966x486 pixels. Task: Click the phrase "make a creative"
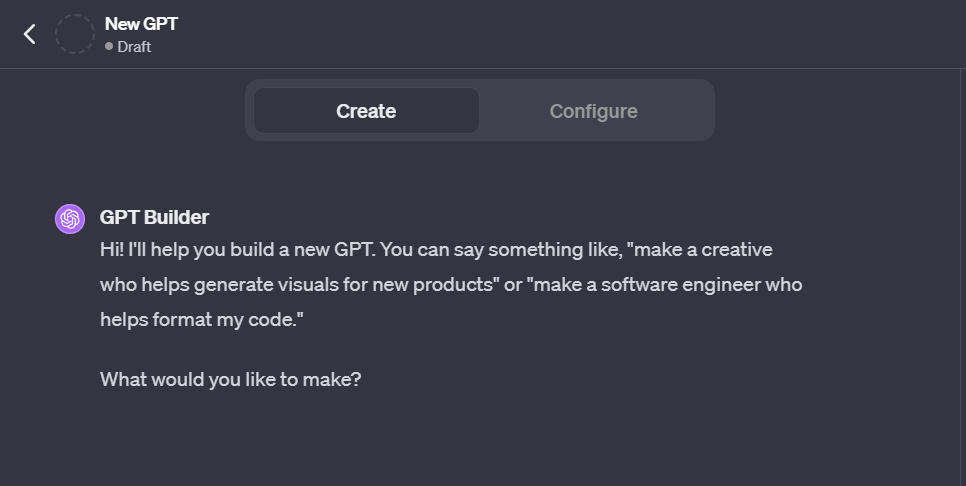point(703,249)
